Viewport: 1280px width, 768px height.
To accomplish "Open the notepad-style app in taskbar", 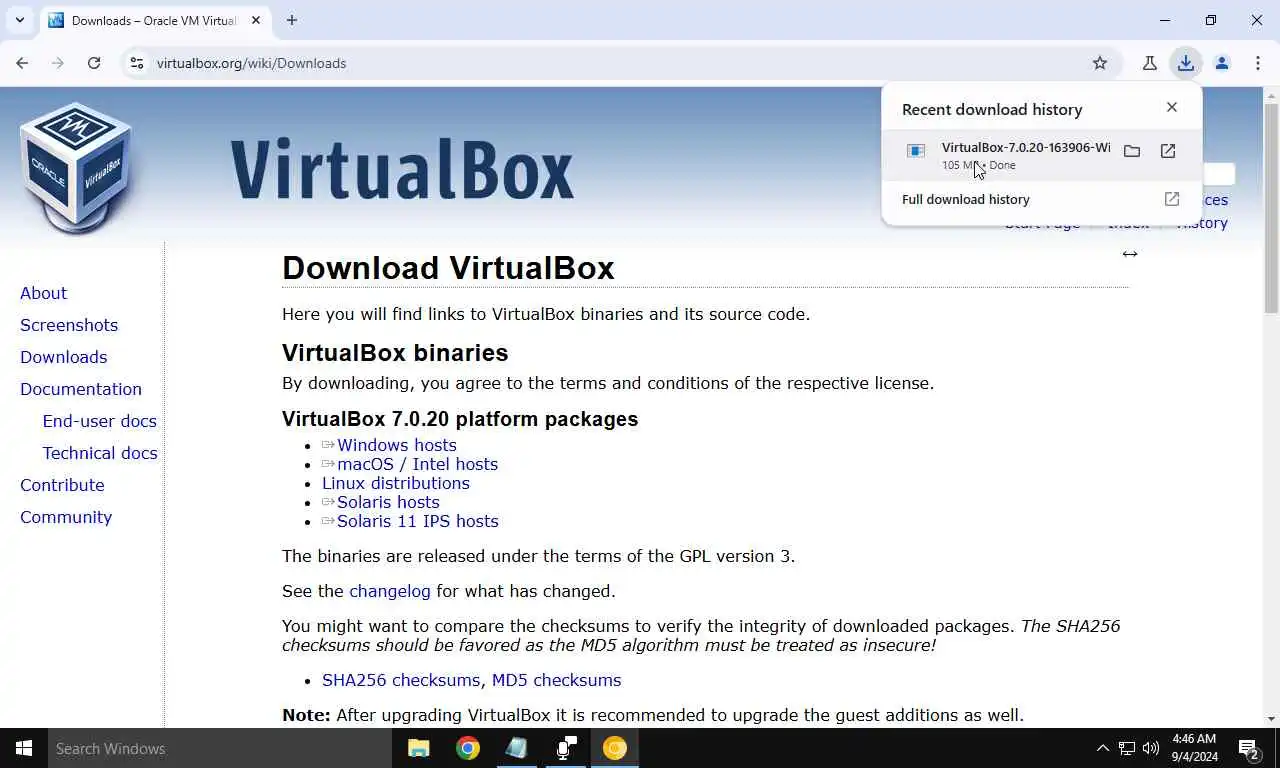I will tap(516, 748).
